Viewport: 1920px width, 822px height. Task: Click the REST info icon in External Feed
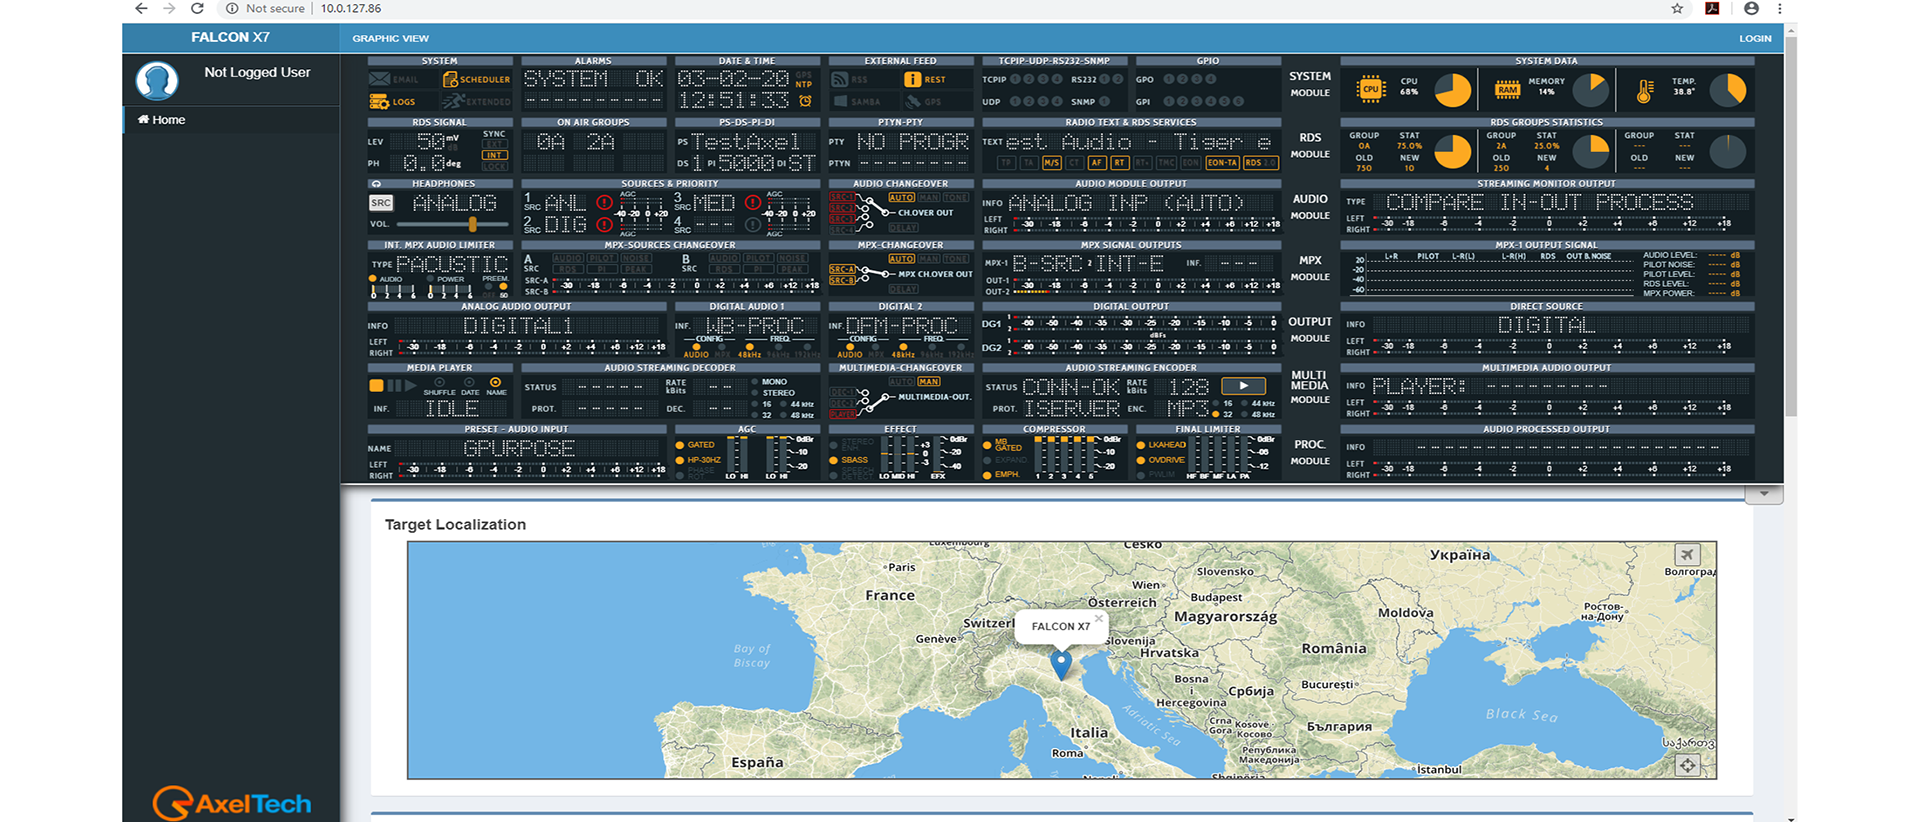pyautogui.click(x=912, y=80)
